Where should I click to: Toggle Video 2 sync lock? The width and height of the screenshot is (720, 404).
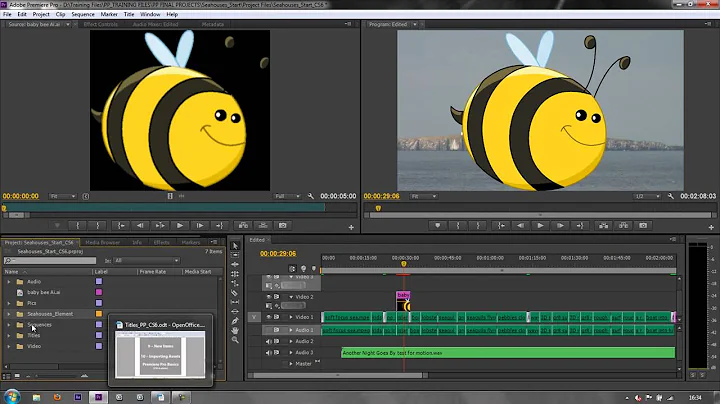click(x=276, y=297)
